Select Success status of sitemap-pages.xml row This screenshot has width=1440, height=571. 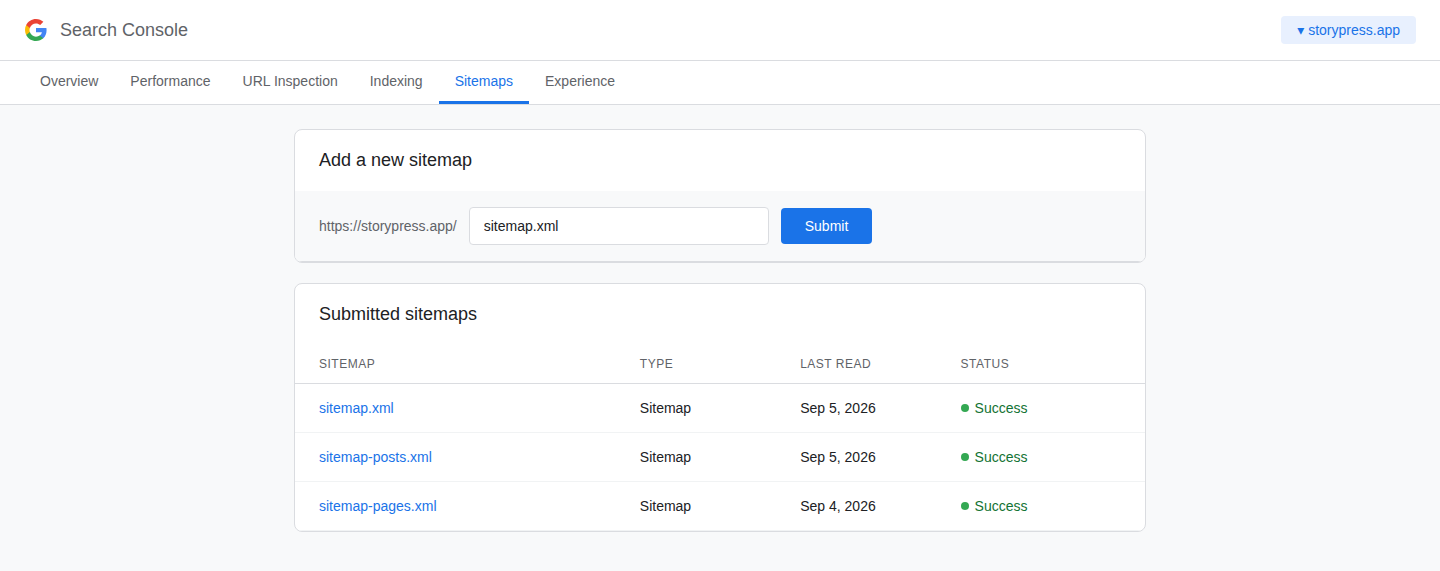tap(994, 506)
